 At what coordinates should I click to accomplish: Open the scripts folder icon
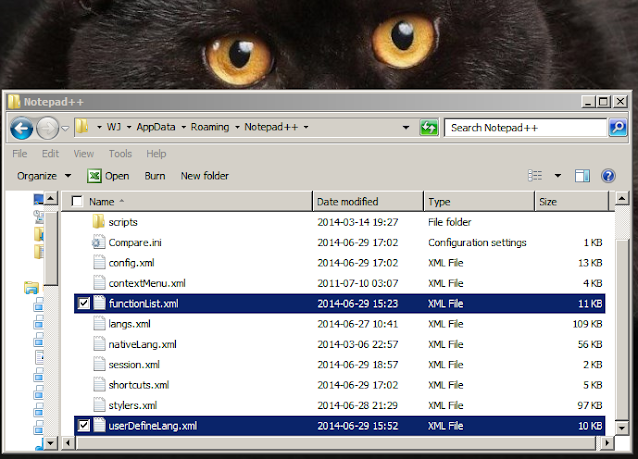click(98, 222)
